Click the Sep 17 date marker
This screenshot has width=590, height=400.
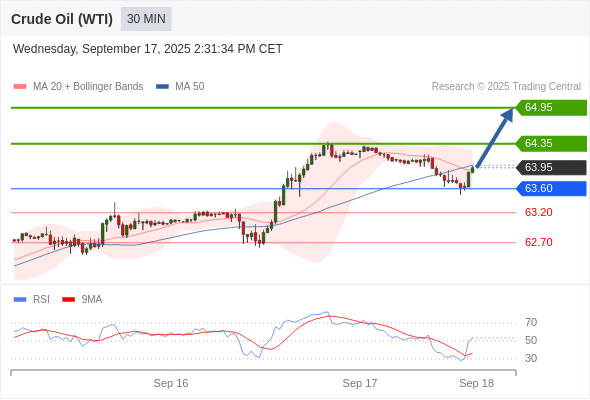[360, 383]
